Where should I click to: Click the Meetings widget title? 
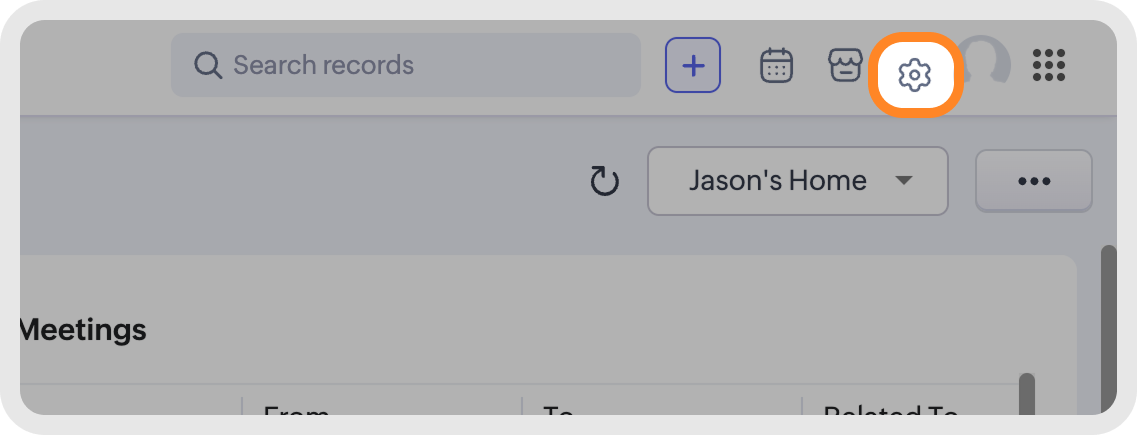pyautogui.click(x=84, y=329)
